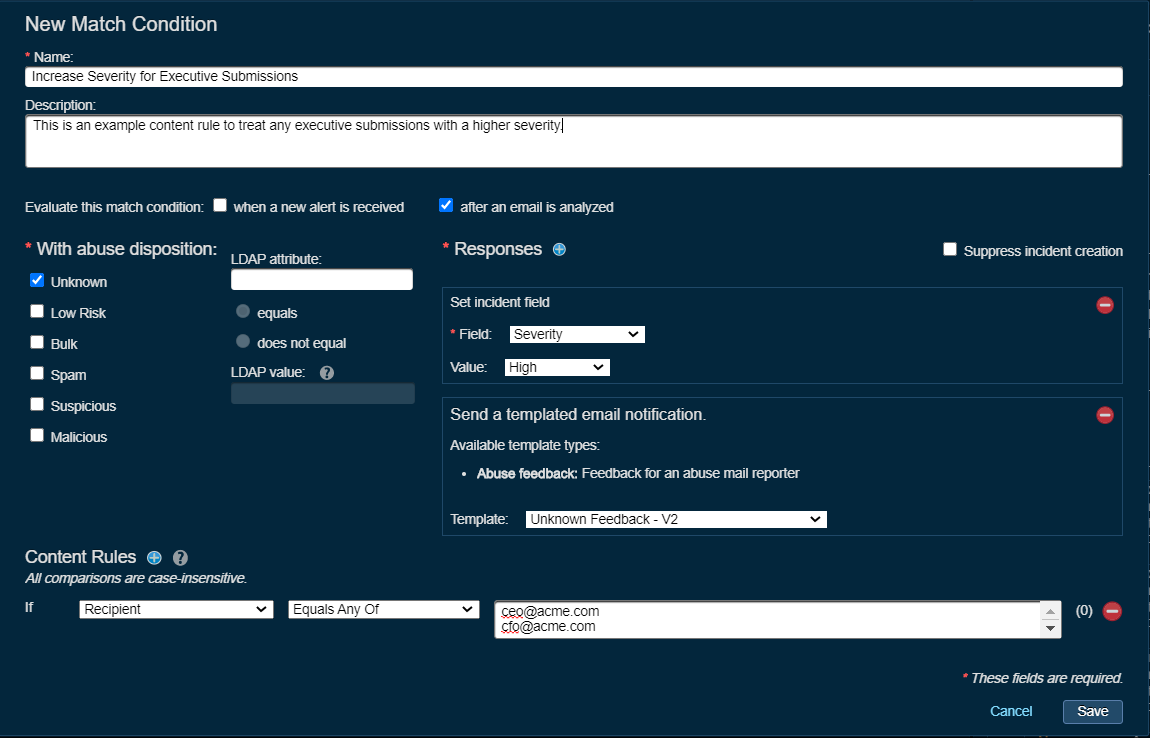The width and height of the screenshot is (1150, 738).
Task: Open the Unknown Feedback - V2 template dropdown
Action: point(676,519)
